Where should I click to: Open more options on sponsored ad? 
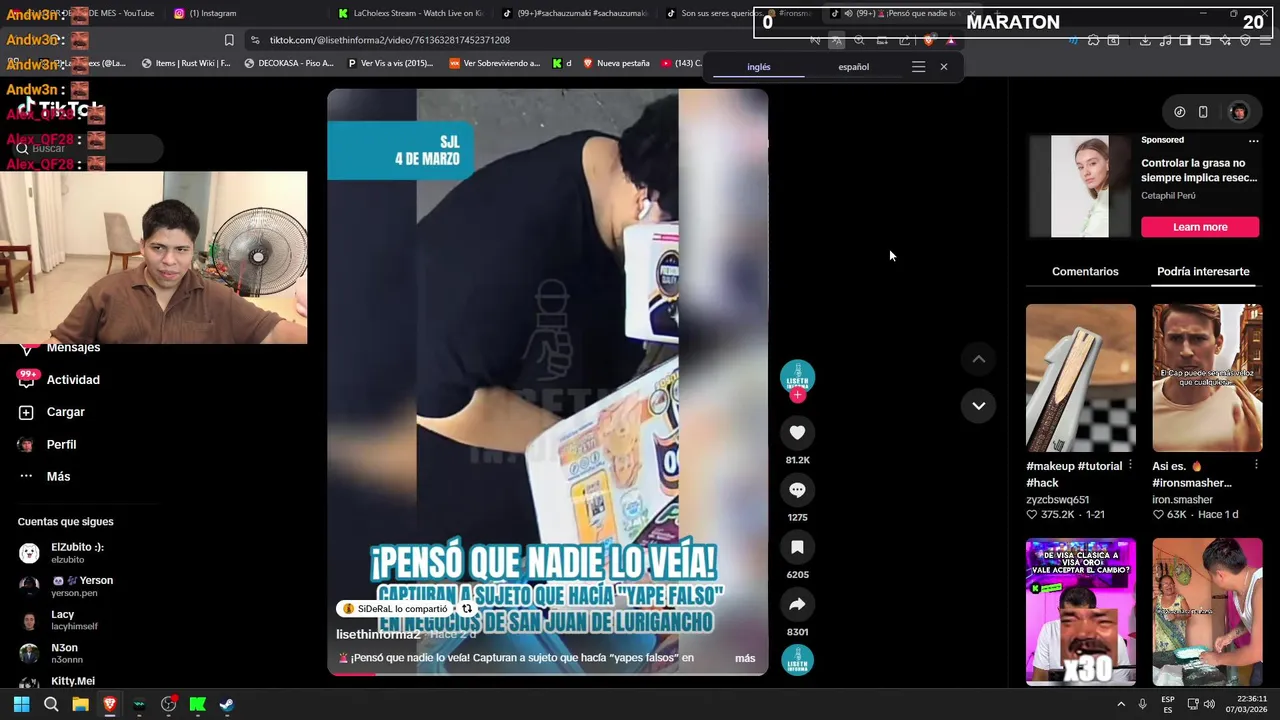coord(1253,141)
